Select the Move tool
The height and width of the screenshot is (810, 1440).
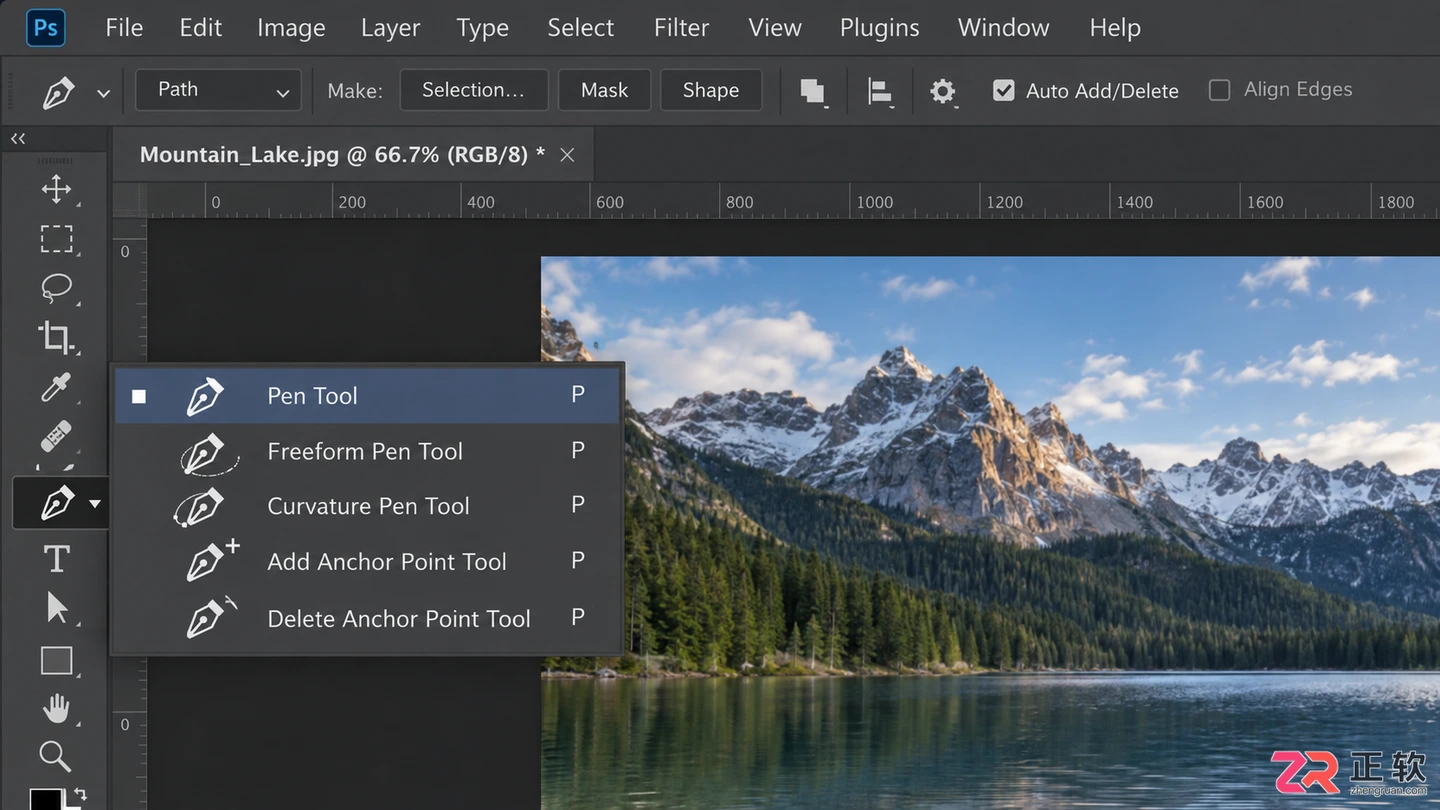[56, 189]
